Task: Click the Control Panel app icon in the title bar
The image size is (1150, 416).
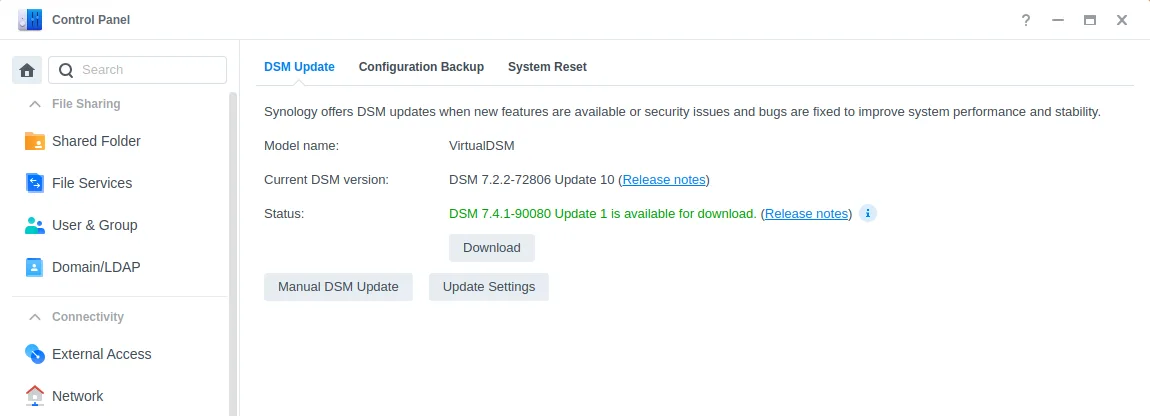Action: 30,20
